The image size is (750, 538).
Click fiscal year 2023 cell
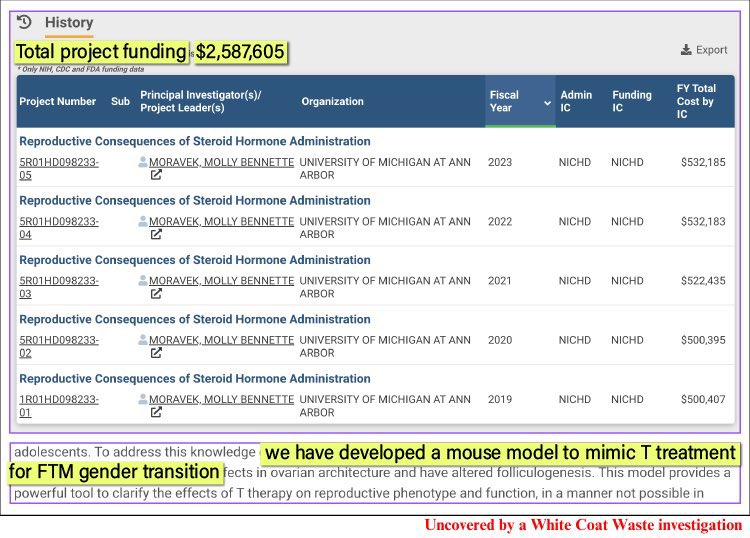[500, 163]
